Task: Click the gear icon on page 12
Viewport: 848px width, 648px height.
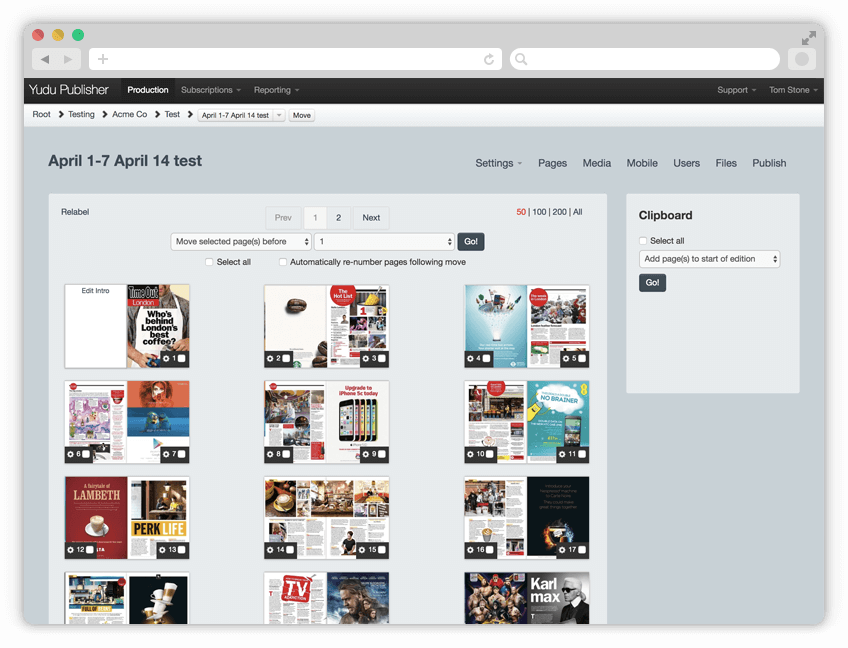Action: (70, 550)
